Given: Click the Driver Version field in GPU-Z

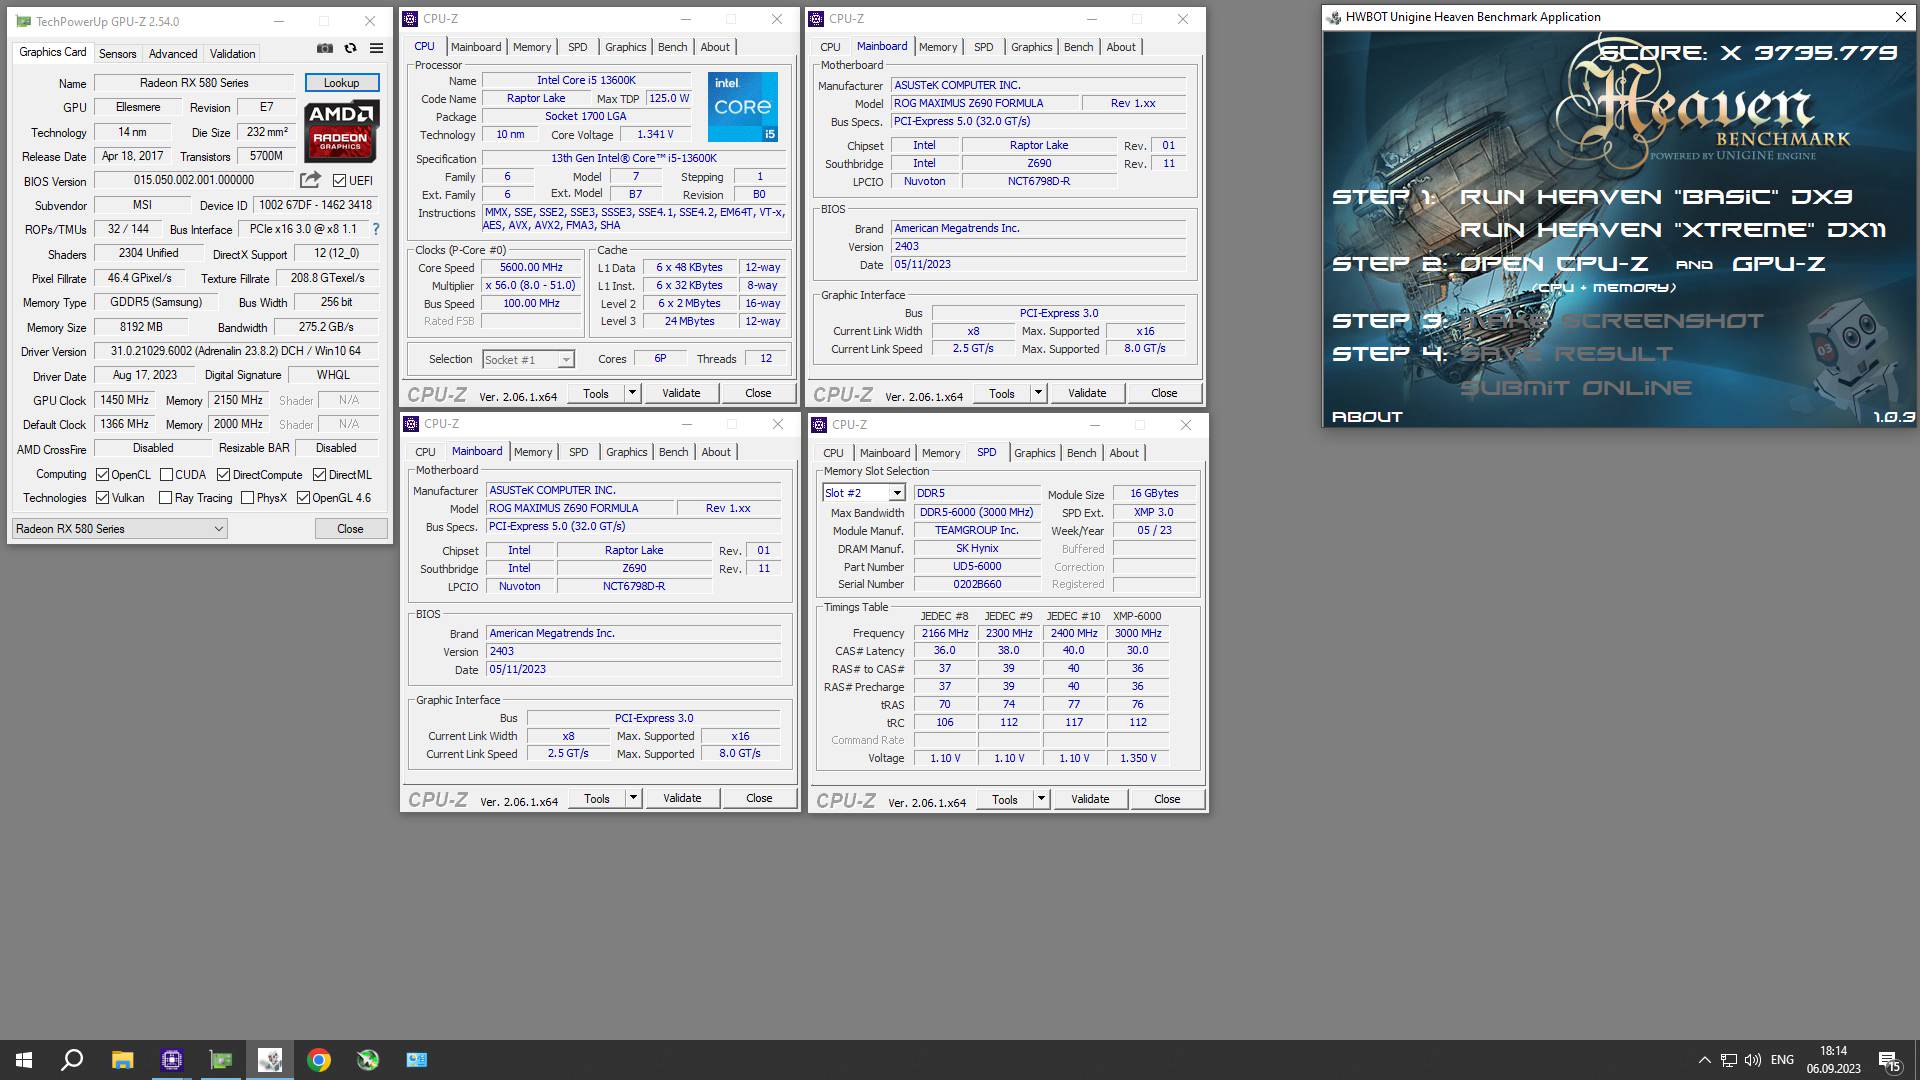Looking at the screenshot, I should pyautogui.click(x=236, y=352).
